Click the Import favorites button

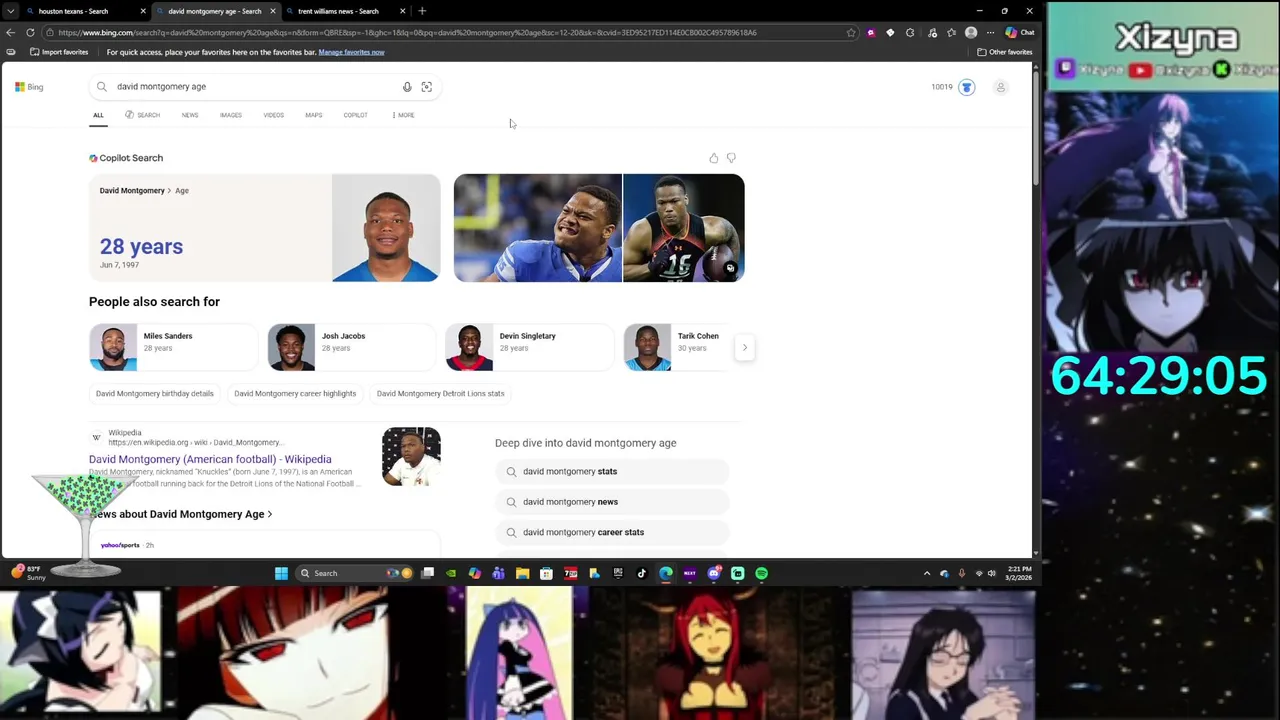59,52
